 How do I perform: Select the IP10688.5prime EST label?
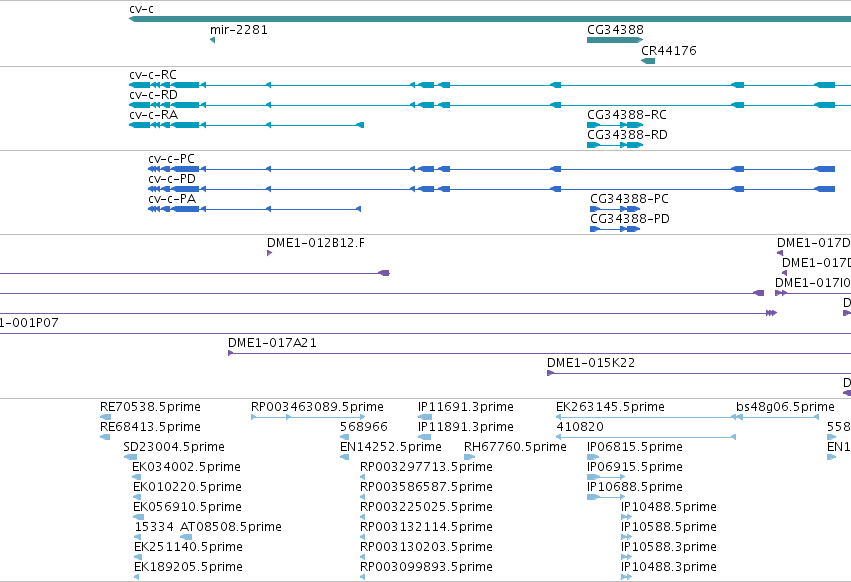(635, 487)
